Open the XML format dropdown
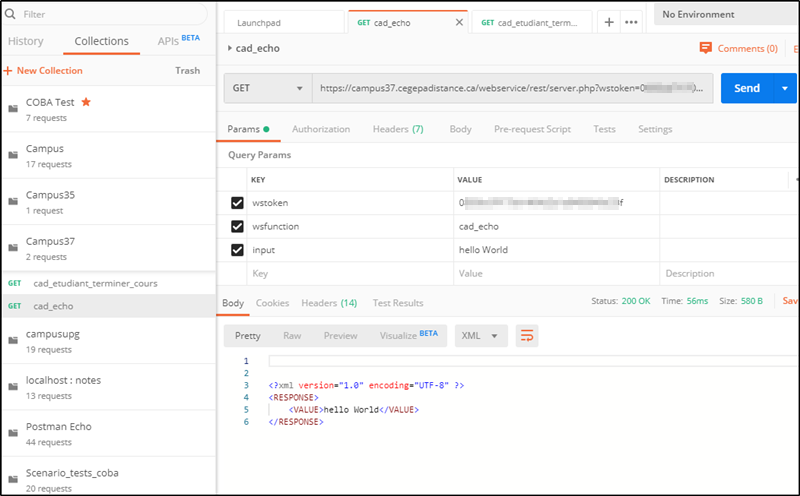The image size is (800, 496). tap(481, 336)
